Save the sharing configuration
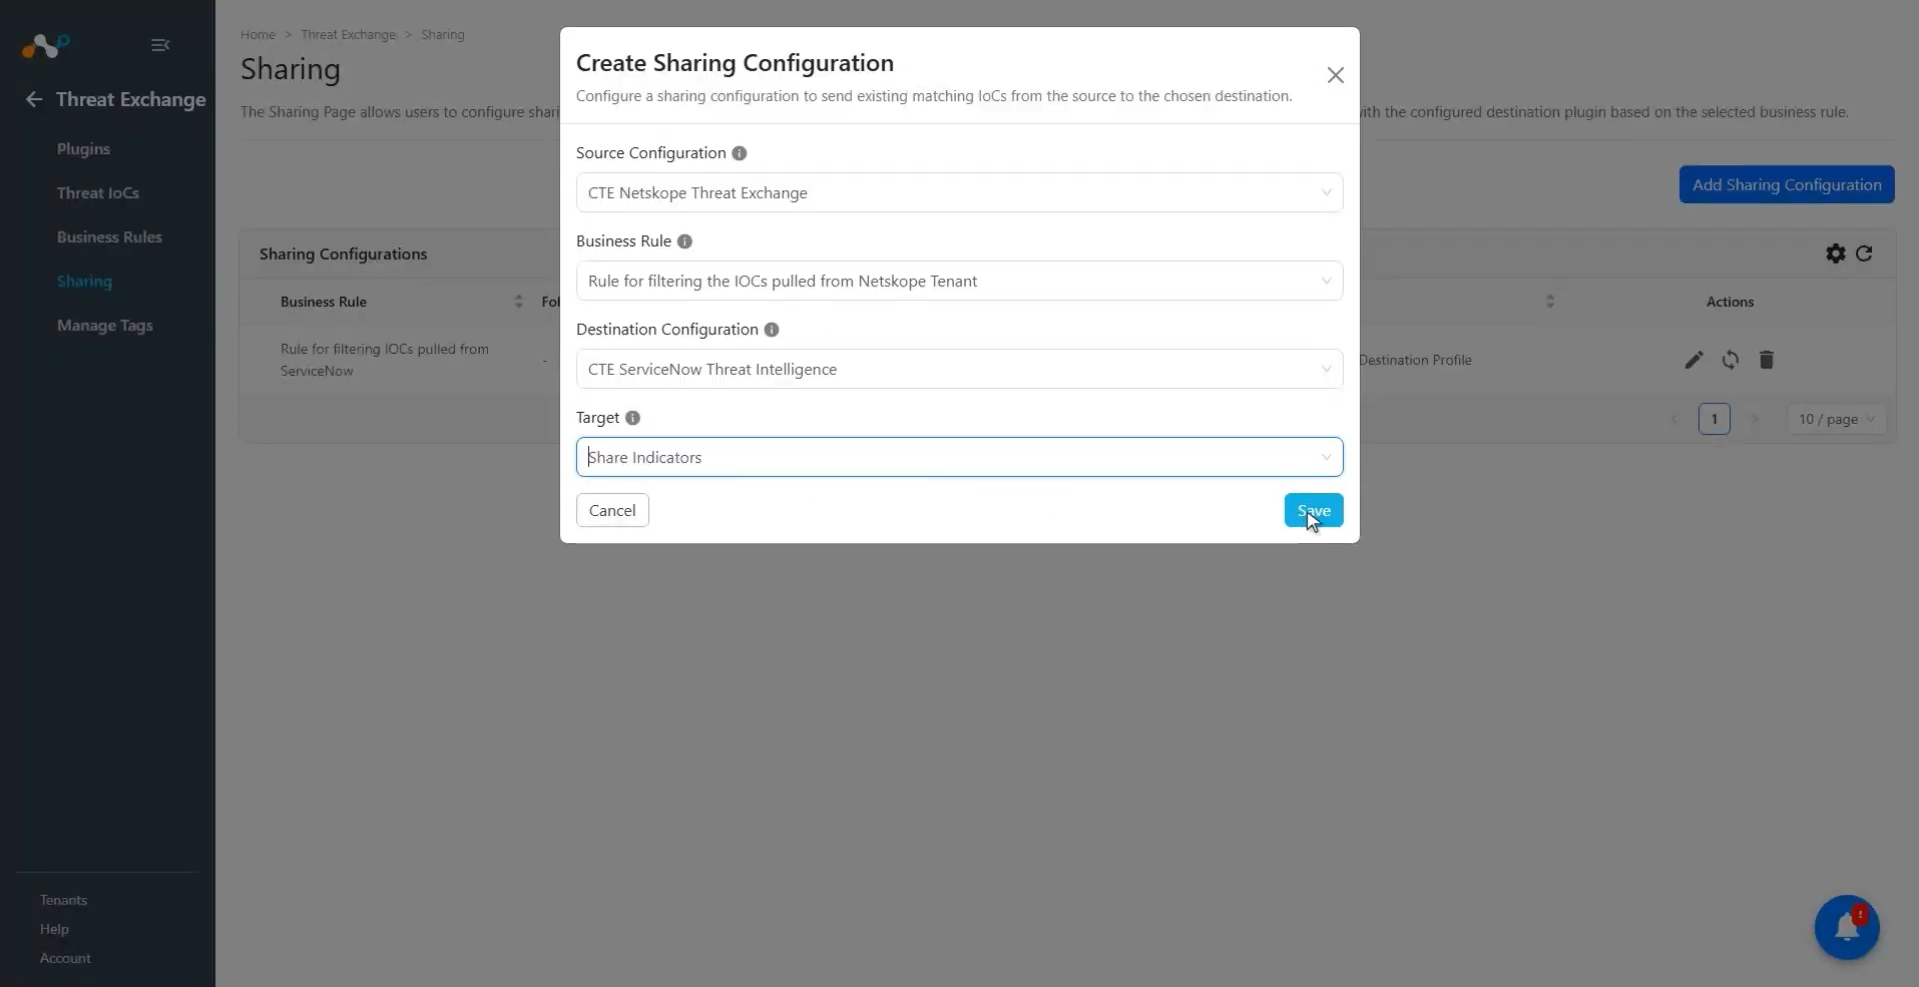This screenshot has width=1919, height=987. pyautogui.click(x=1314, y=510)
